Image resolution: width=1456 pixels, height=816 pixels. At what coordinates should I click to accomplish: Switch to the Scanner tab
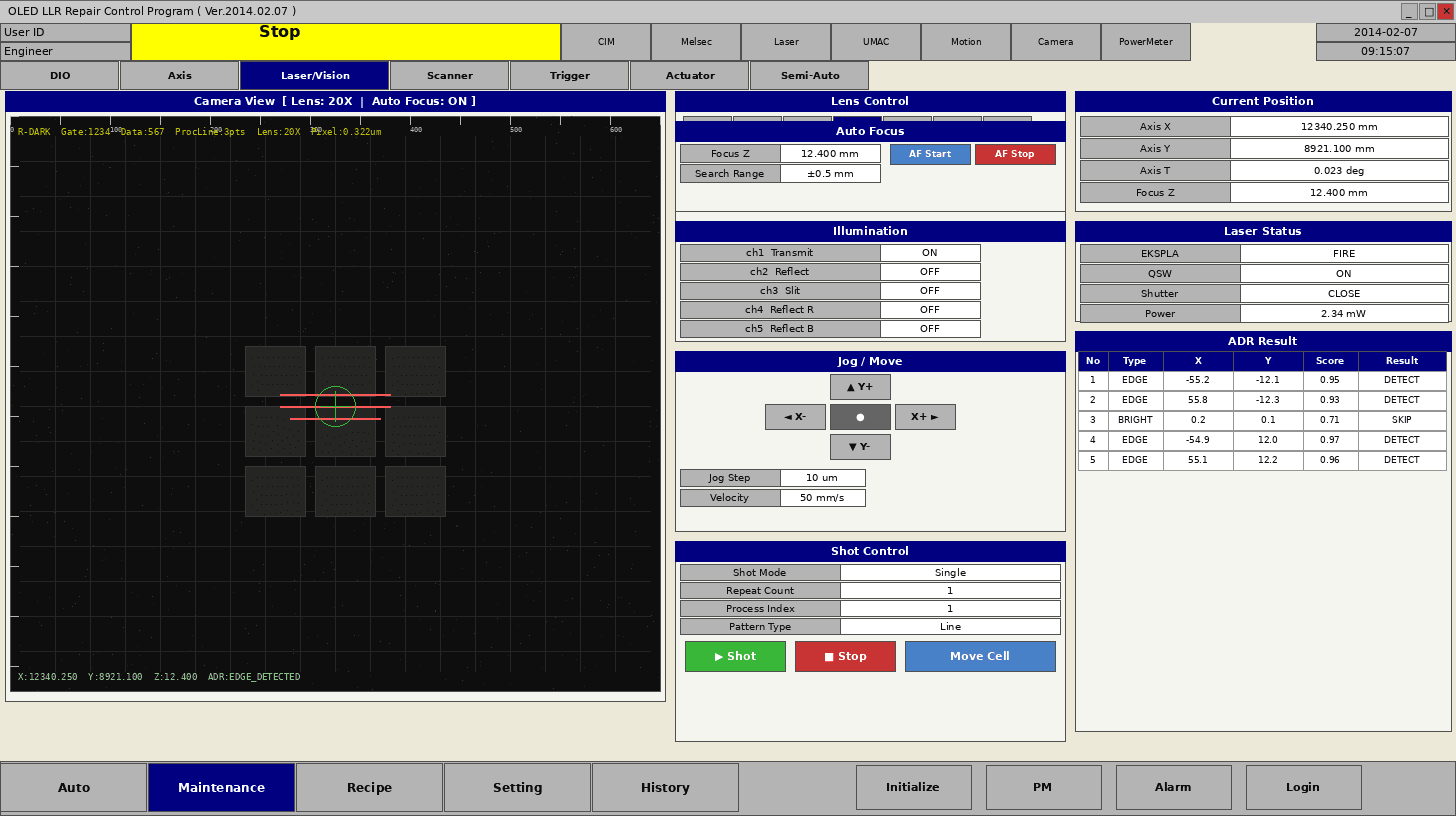click(449, 75)
